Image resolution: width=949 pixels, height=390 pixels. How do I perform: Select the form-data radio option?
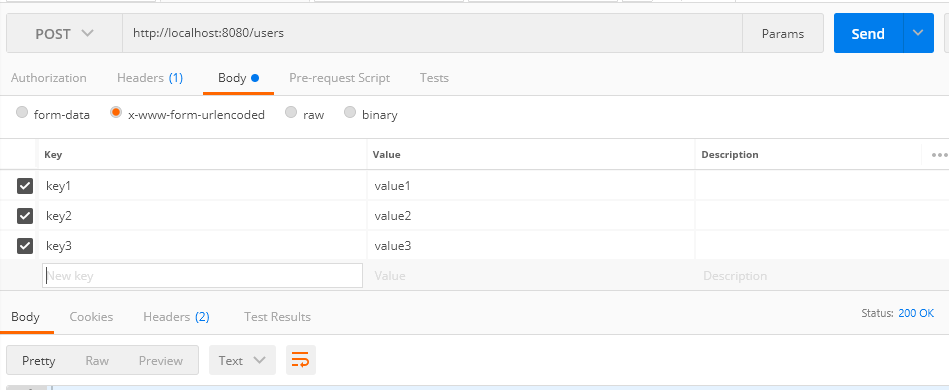(22, 113)
